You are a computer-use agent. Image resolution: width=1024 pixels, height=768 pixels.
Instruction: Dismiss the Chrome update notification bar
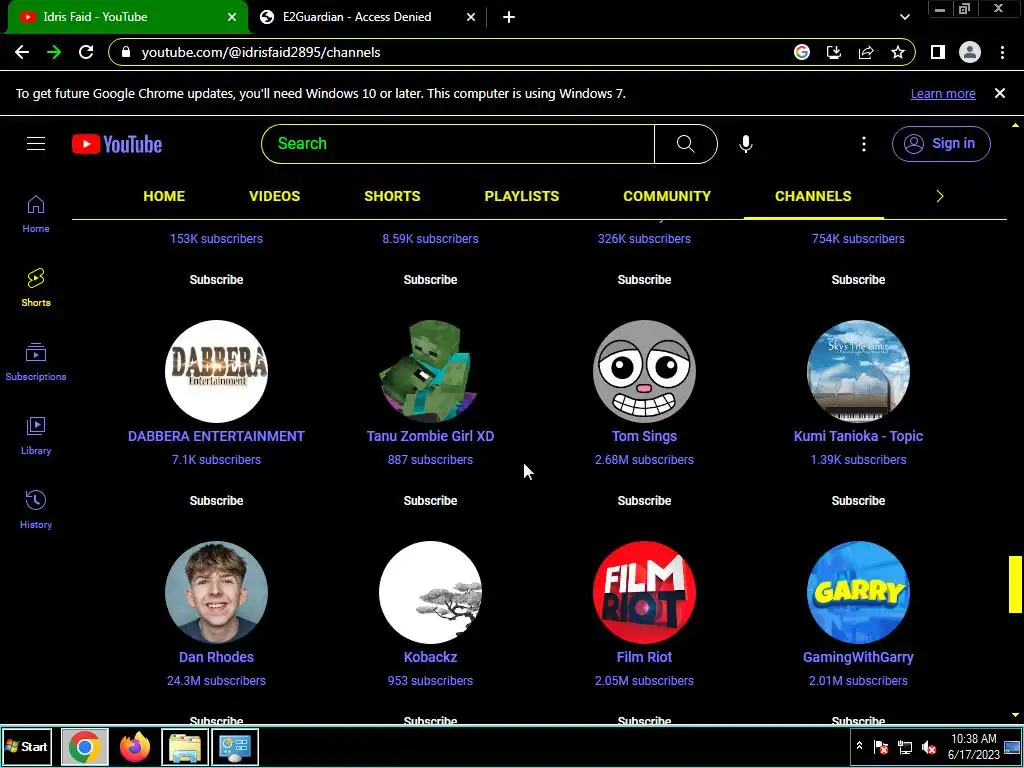pos(1000,93)
